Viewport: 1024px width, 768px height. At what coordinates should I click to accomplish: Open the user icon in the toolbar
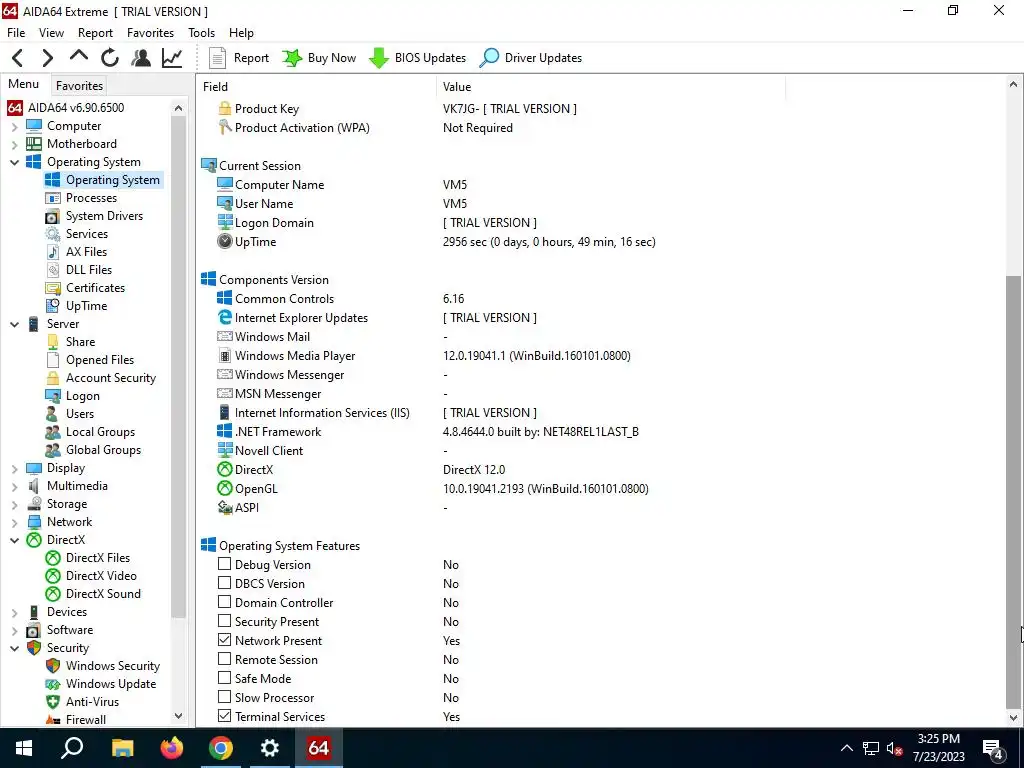pos(140,58)
